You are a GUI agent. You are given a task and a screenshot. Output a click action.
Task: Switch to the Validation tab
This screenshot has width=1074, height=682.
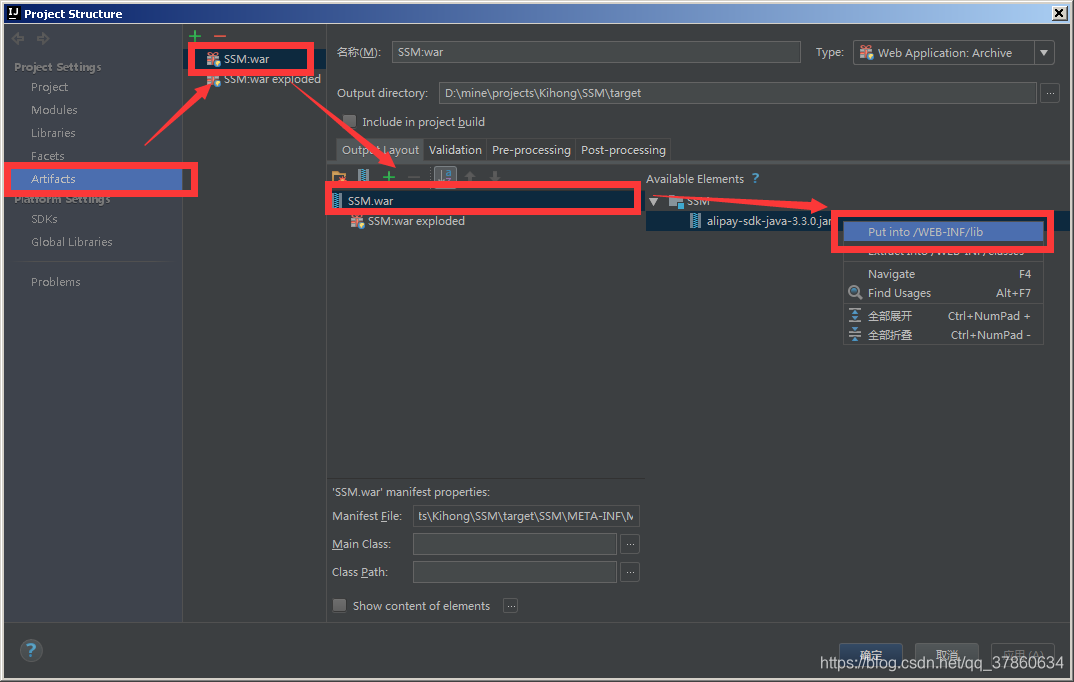pyautogui.click(x=455, y=149)
